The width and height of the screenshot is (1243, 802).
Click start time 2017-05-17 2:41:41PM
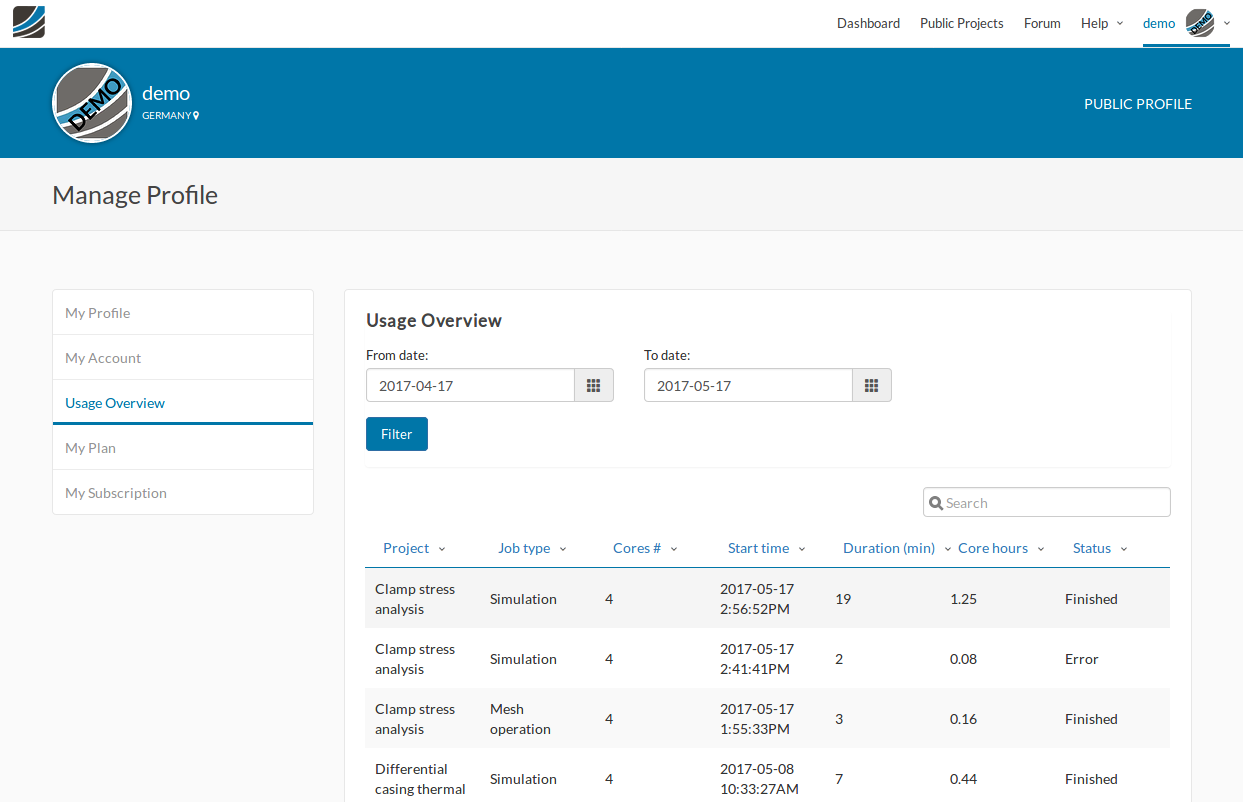click(x=757, y=659)
